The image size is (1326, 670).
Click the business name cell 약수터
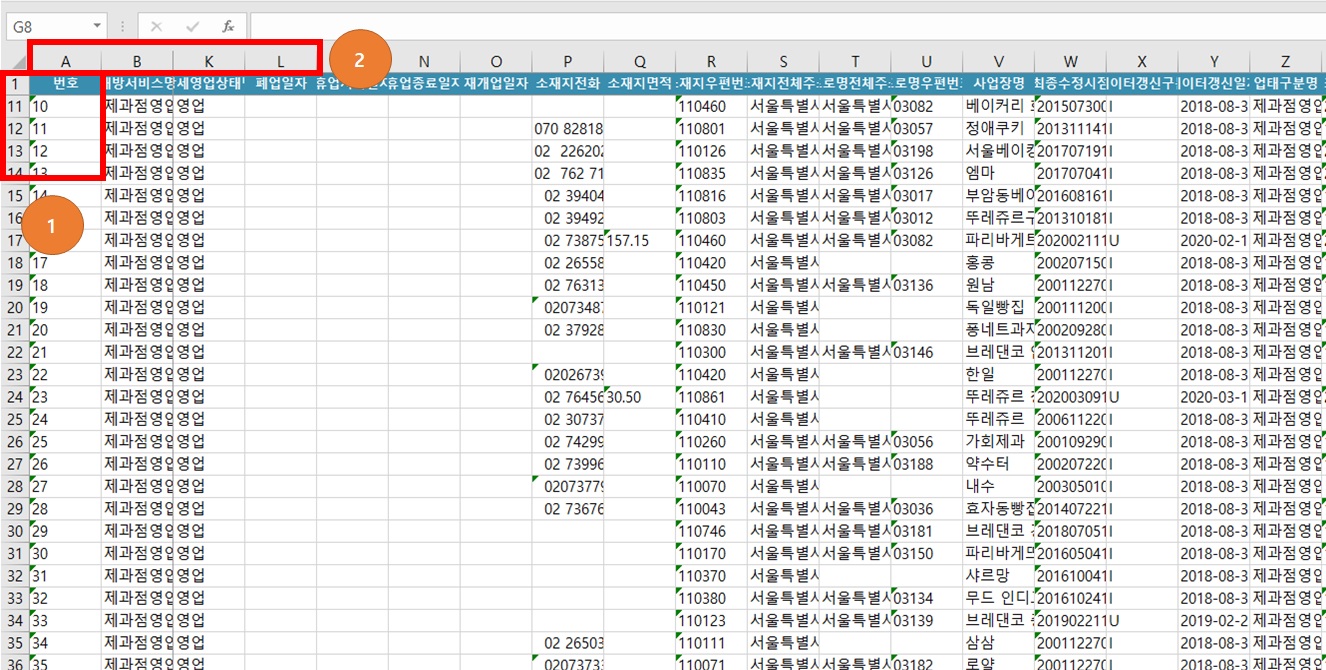(x=999, y=463)
